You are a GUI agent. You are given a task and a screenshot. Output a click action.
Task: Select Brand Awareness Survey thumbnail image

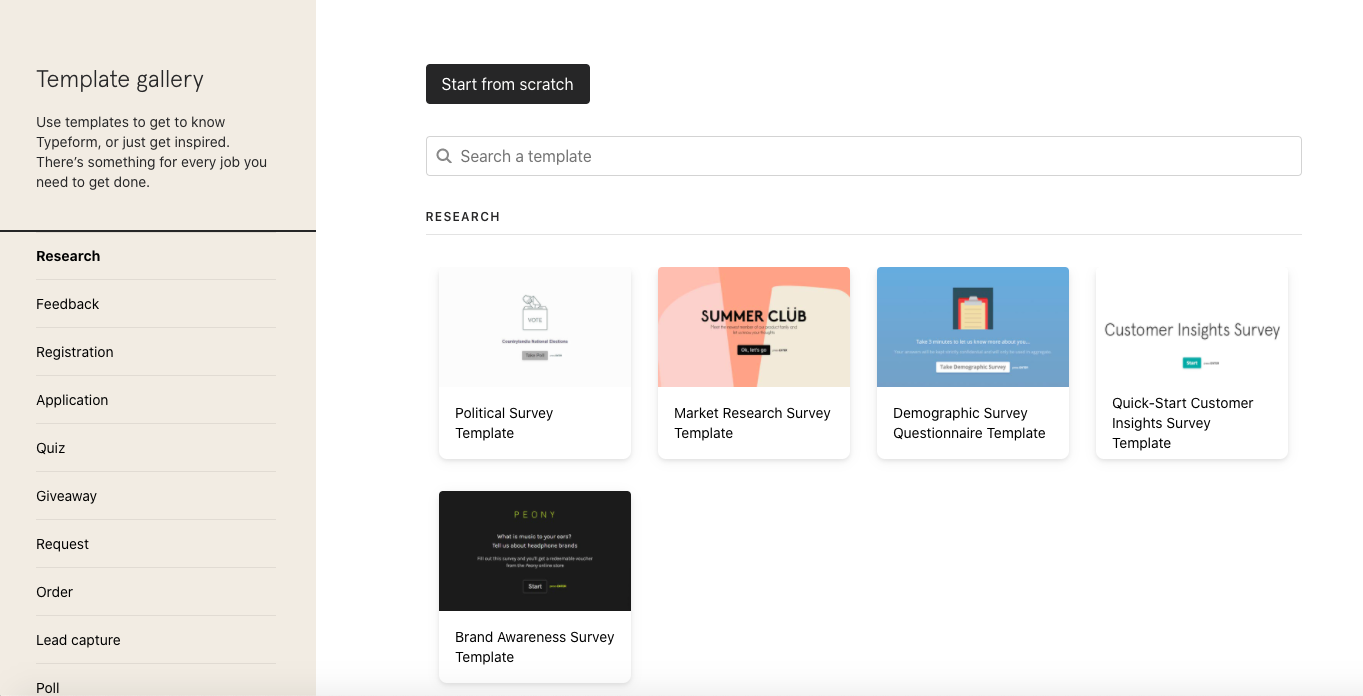[x=535, y=551]
